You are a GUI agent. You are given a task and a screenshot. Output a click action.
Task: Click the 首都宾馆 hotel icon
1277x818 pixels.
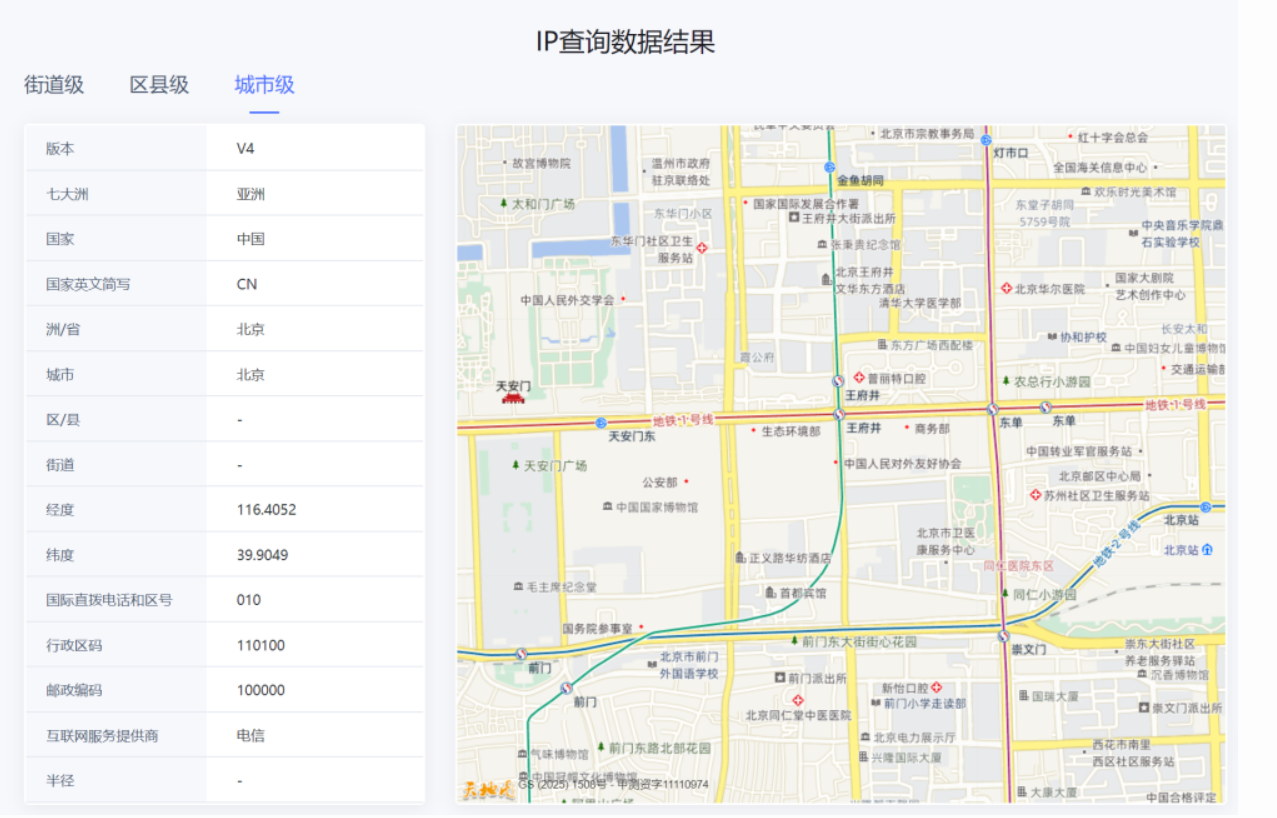771,593
